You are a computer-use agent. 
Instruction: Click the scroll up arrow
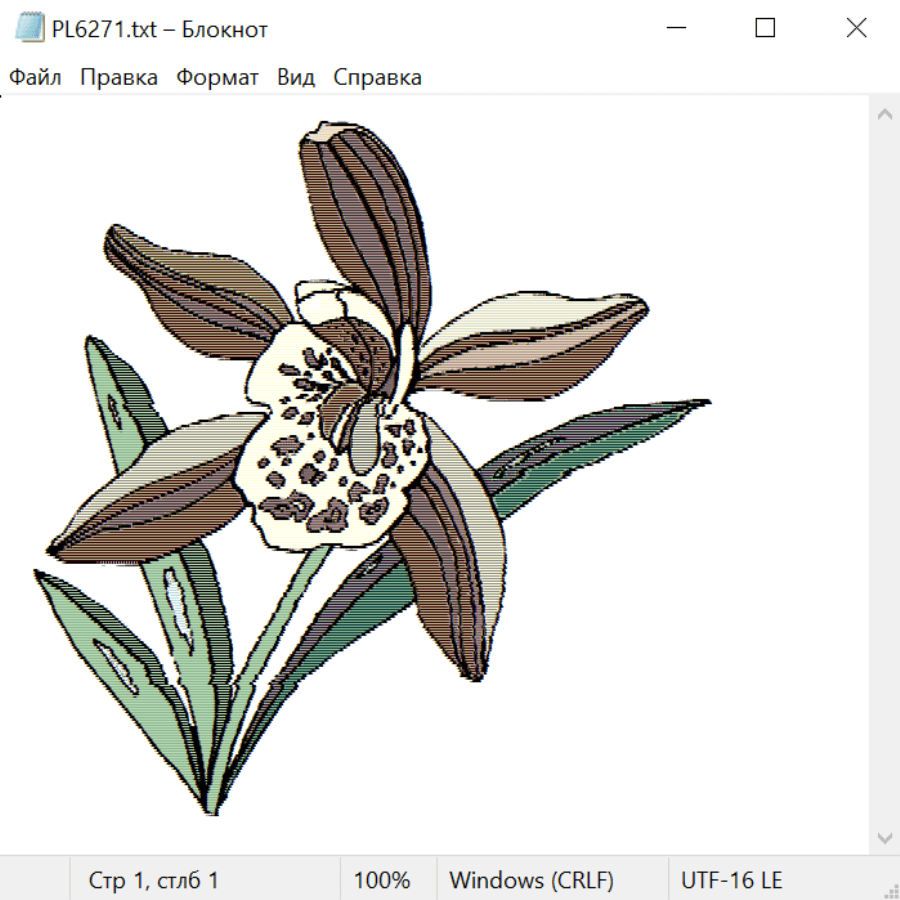tap(884, 115)
